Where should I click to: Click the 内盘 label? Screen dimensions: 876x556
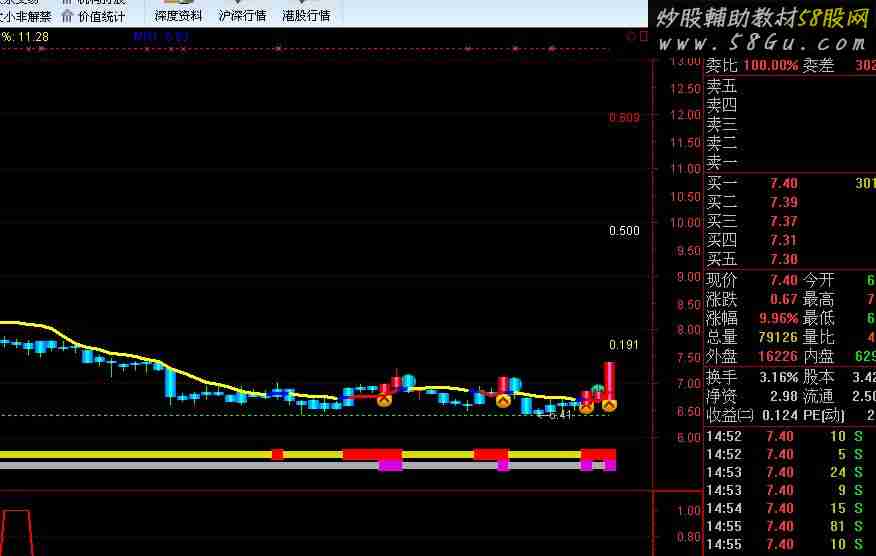(818, 357)
